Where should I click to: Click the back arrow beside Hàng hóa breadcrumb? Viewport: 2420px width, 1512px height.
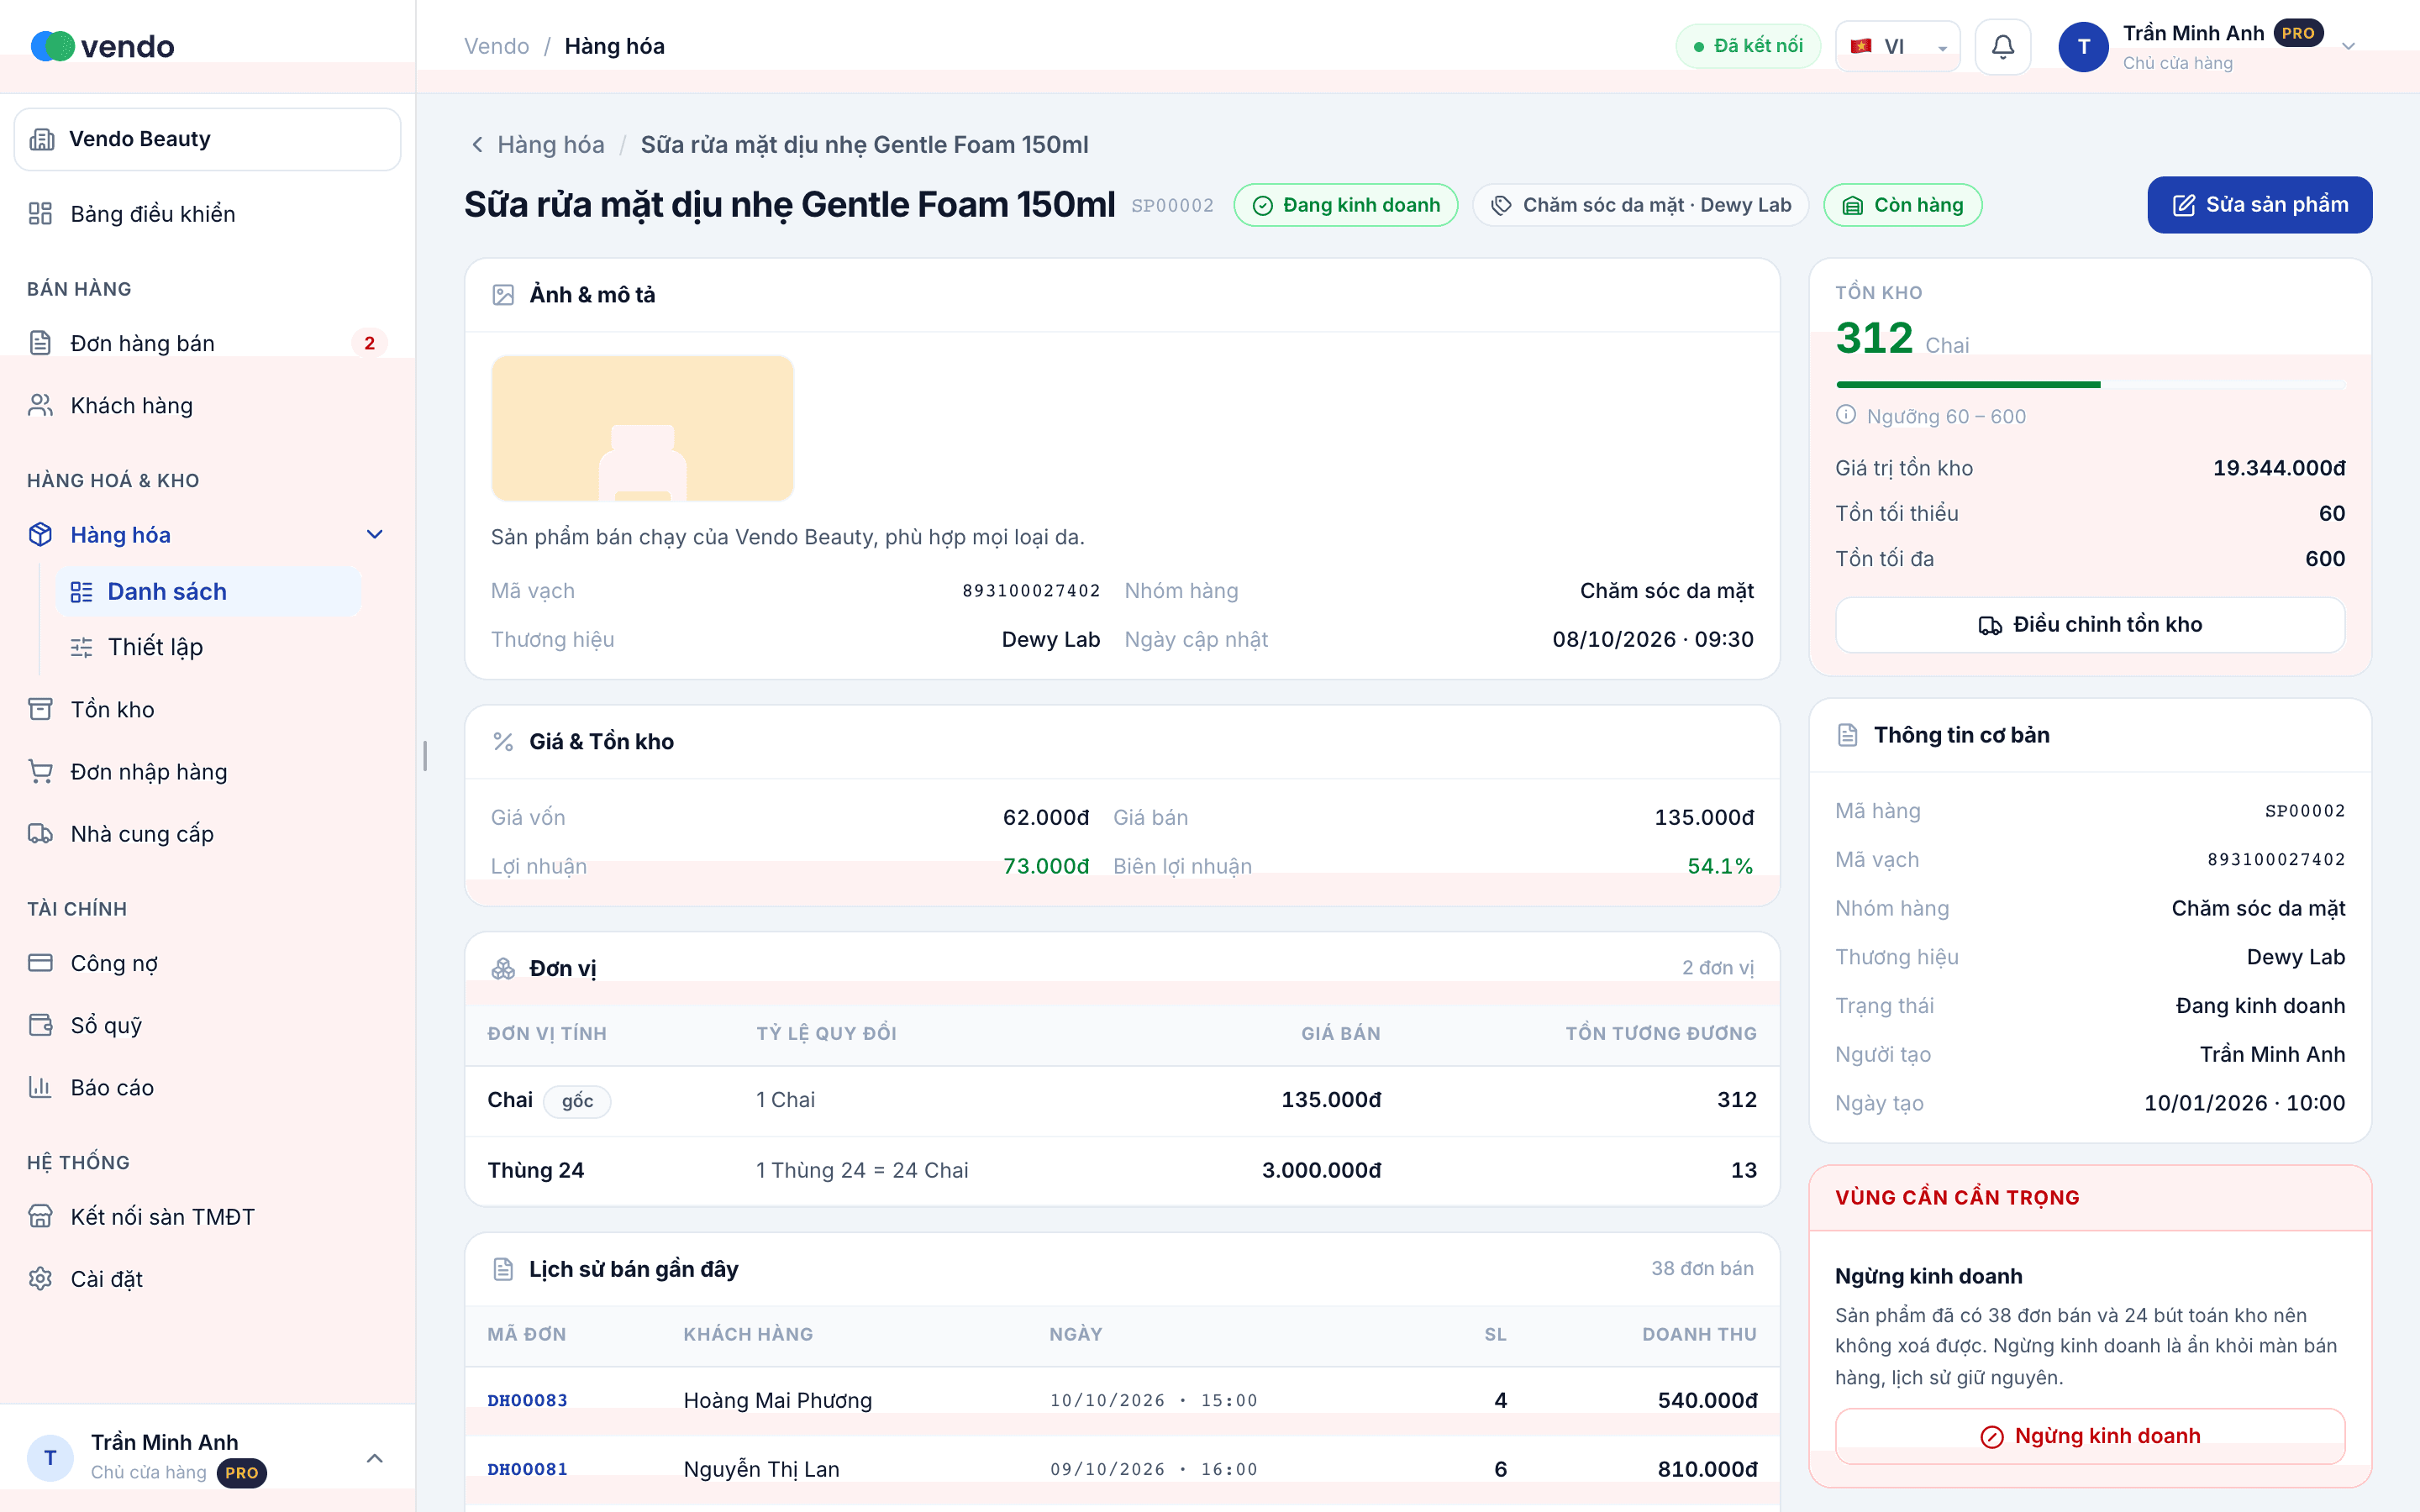(x=477, y=145)
